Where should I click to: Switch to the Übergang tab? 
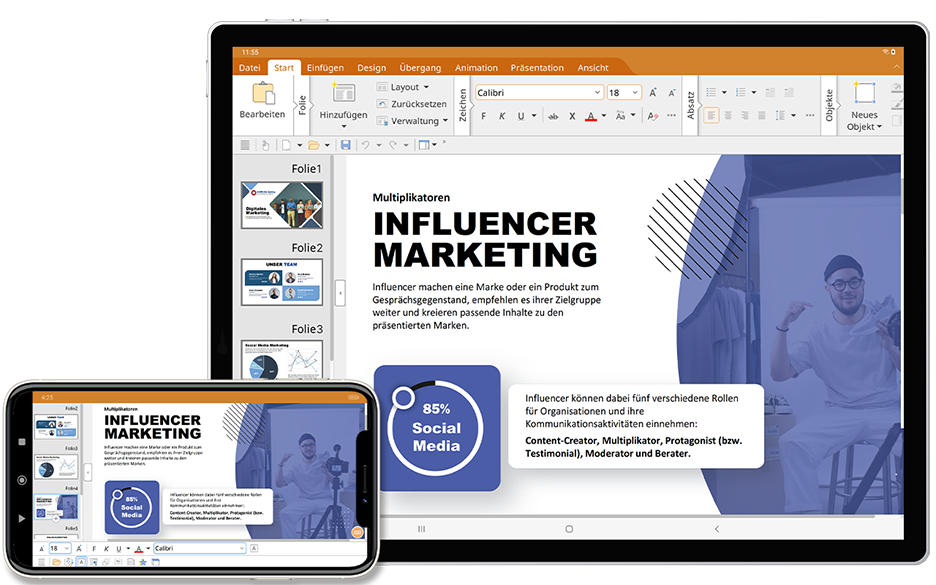point(420,67)
